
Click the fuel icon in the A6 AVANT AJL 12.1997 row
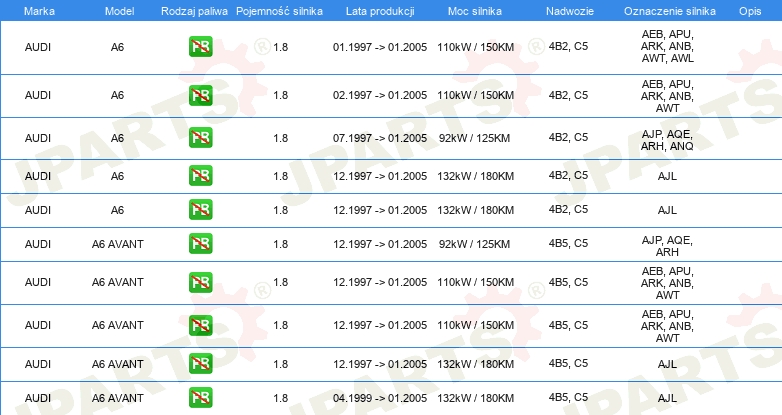click(200, 364)
